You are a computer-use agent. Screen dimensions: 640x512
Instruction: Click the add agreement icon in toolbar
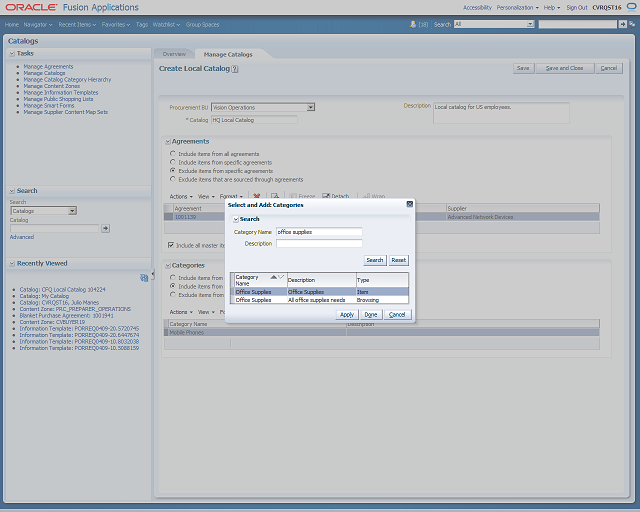[x=275, y=196]
